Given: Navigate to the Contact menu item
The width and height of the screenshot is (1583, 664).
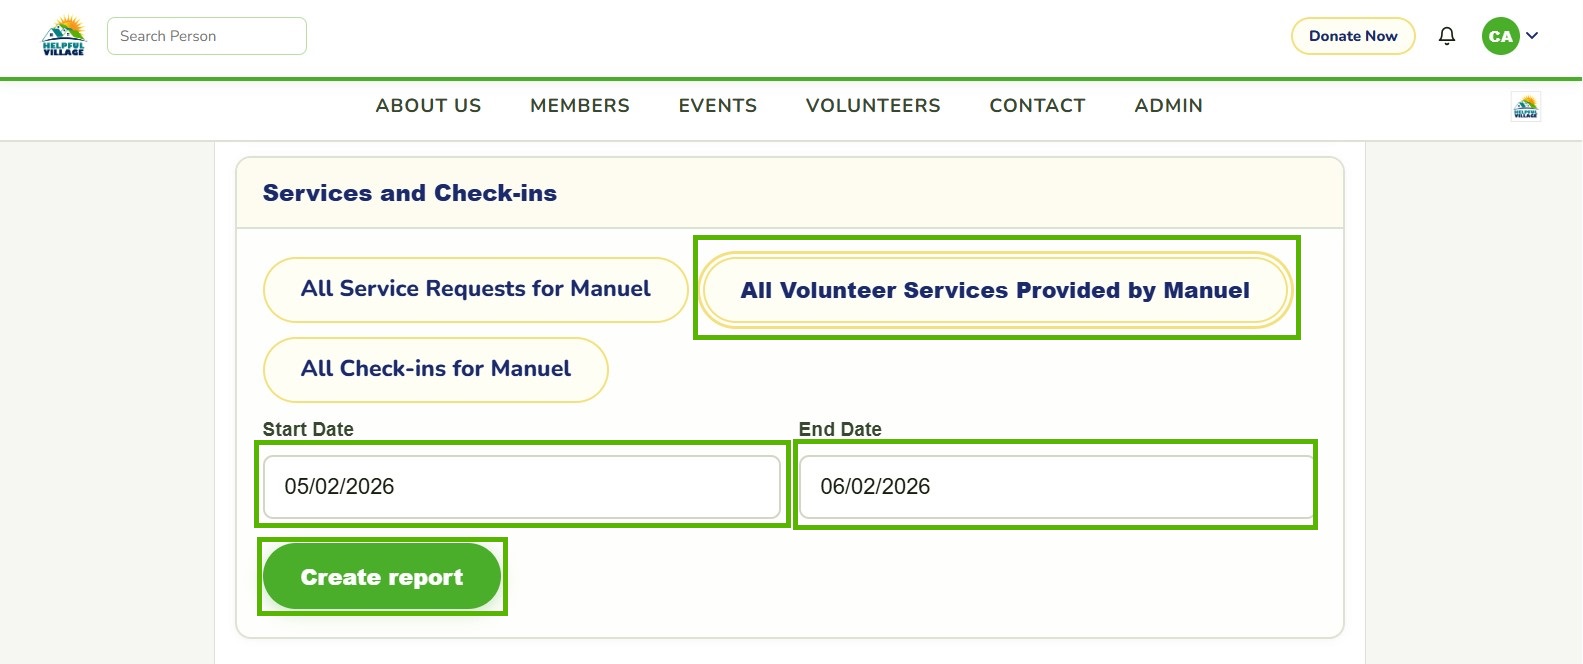Looking at the screenshot, I should tap(1037, 106).
